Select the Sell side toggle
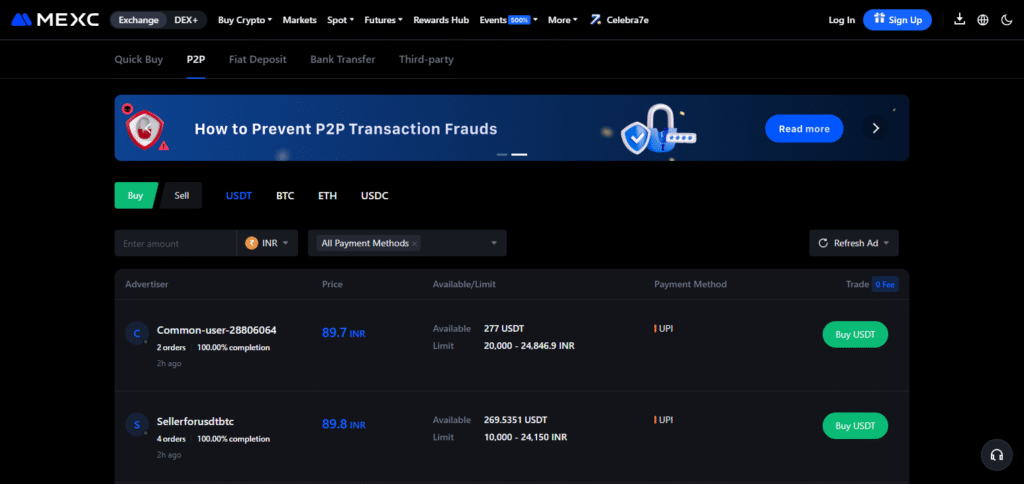The image size is (1024, 484). coord(181,195)
